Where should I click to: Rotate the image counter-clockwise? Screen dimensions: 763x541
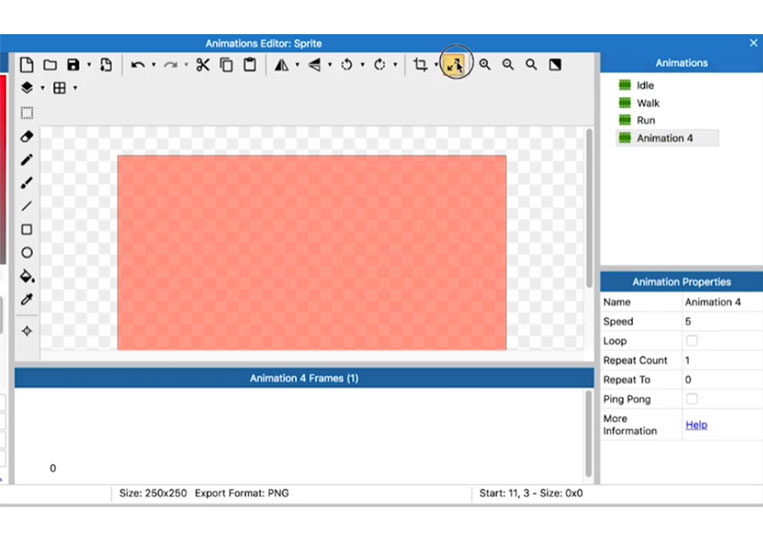pyautogui.click(x=346, y=64)
